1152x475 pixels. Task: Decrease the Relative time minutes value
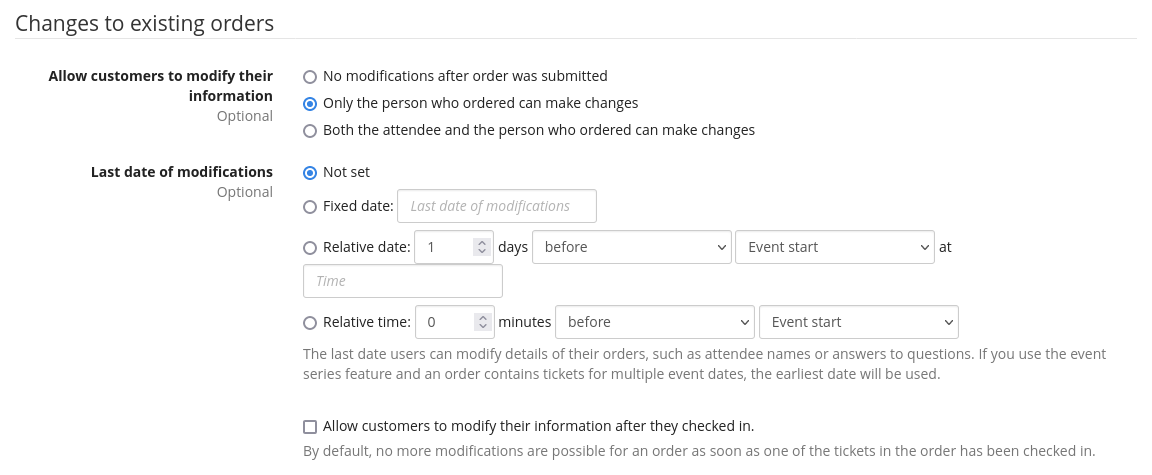[482, 327]
